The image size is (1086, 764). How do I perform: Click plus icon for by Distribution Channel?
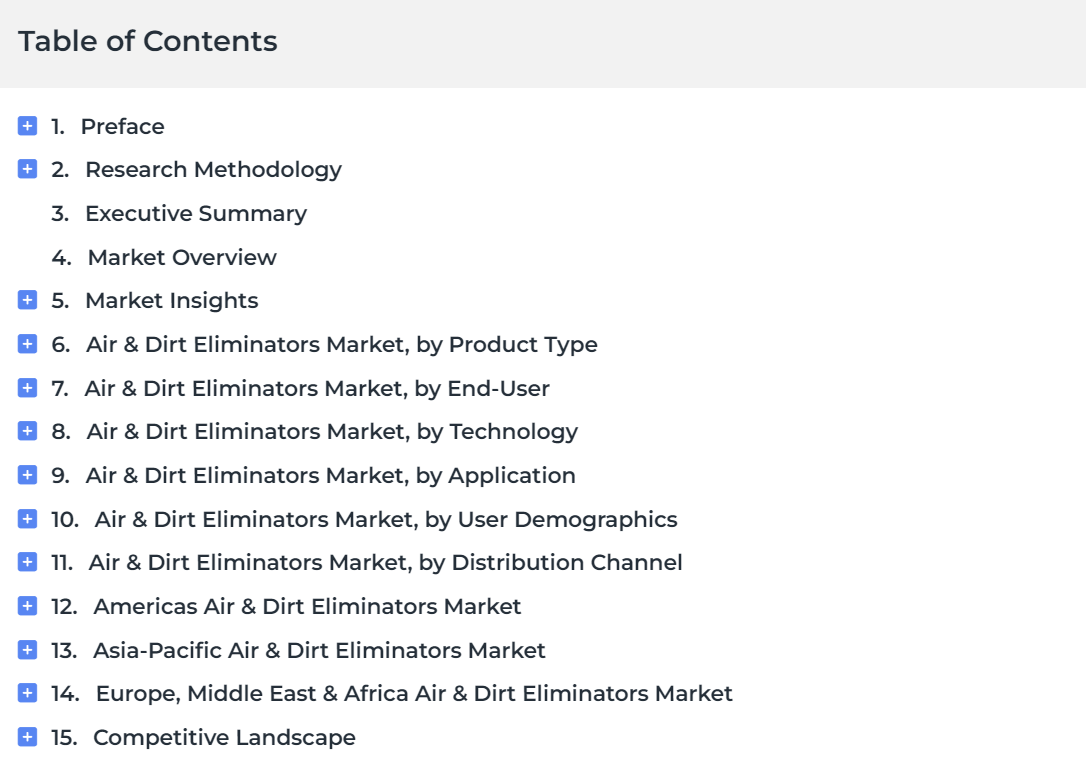click(27, 562)
